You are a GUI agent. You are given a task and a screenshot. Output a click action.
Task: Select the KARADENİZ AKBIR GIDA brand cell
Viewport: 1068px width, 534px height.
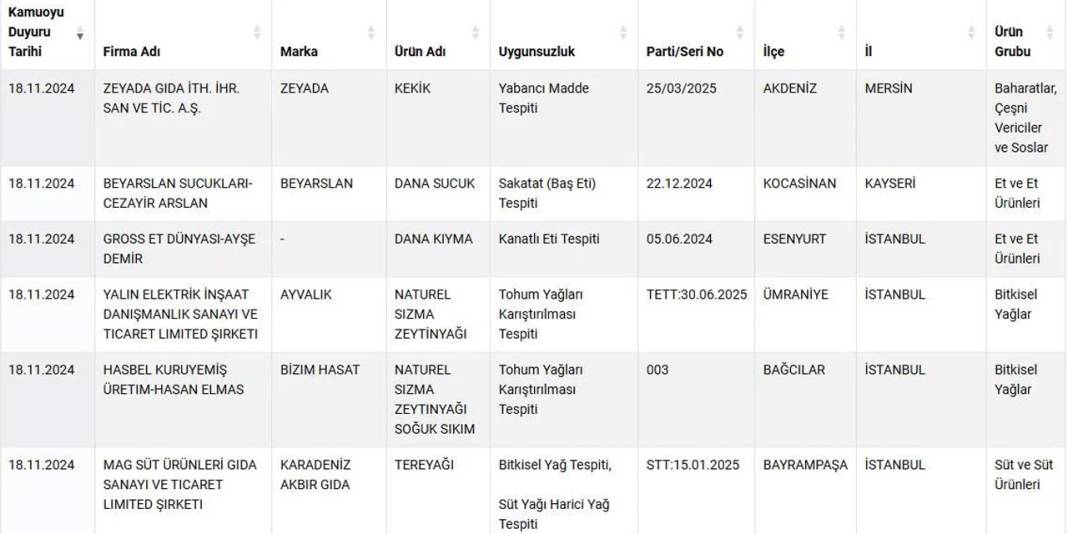pos(329,491)
